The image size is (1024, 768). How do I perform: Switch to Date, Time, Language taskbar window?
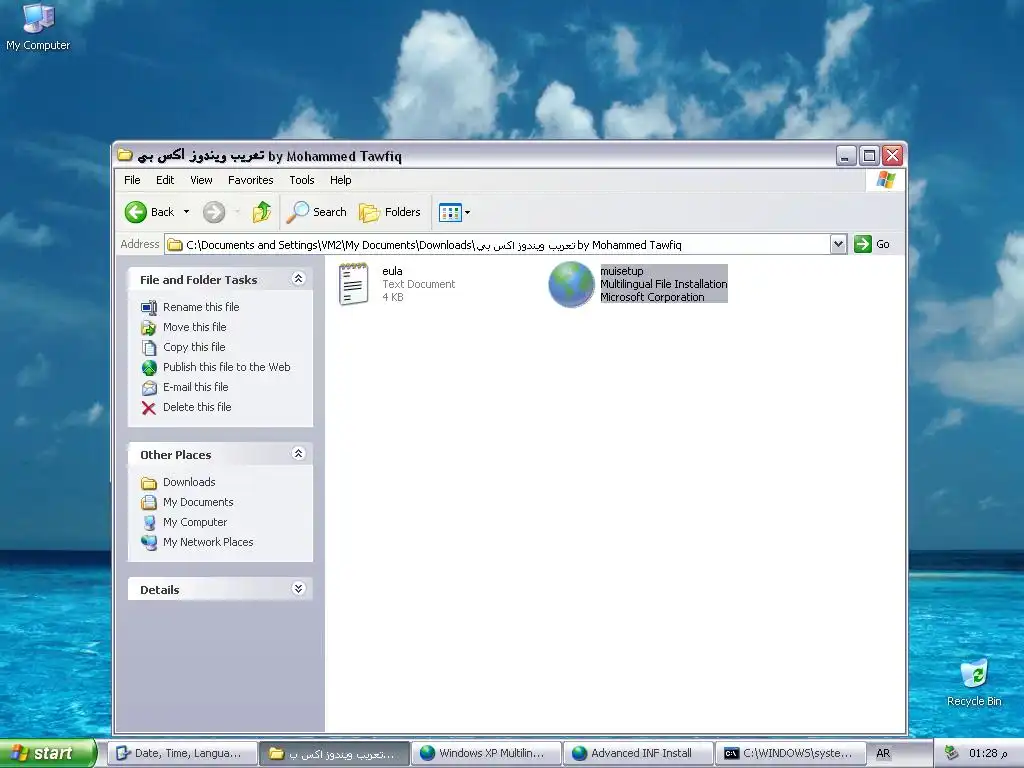click(x=182, y=753)
